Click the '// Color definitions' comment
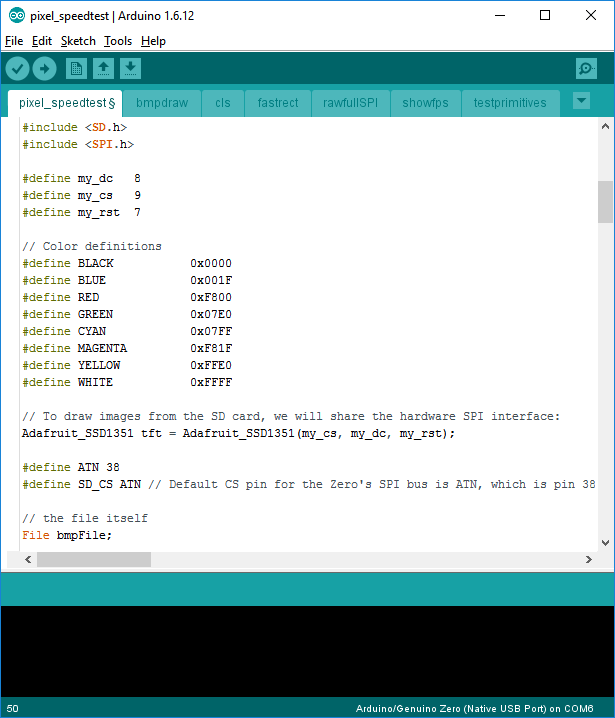This screenshot has height=718, width=615. (x=92, y=246)
